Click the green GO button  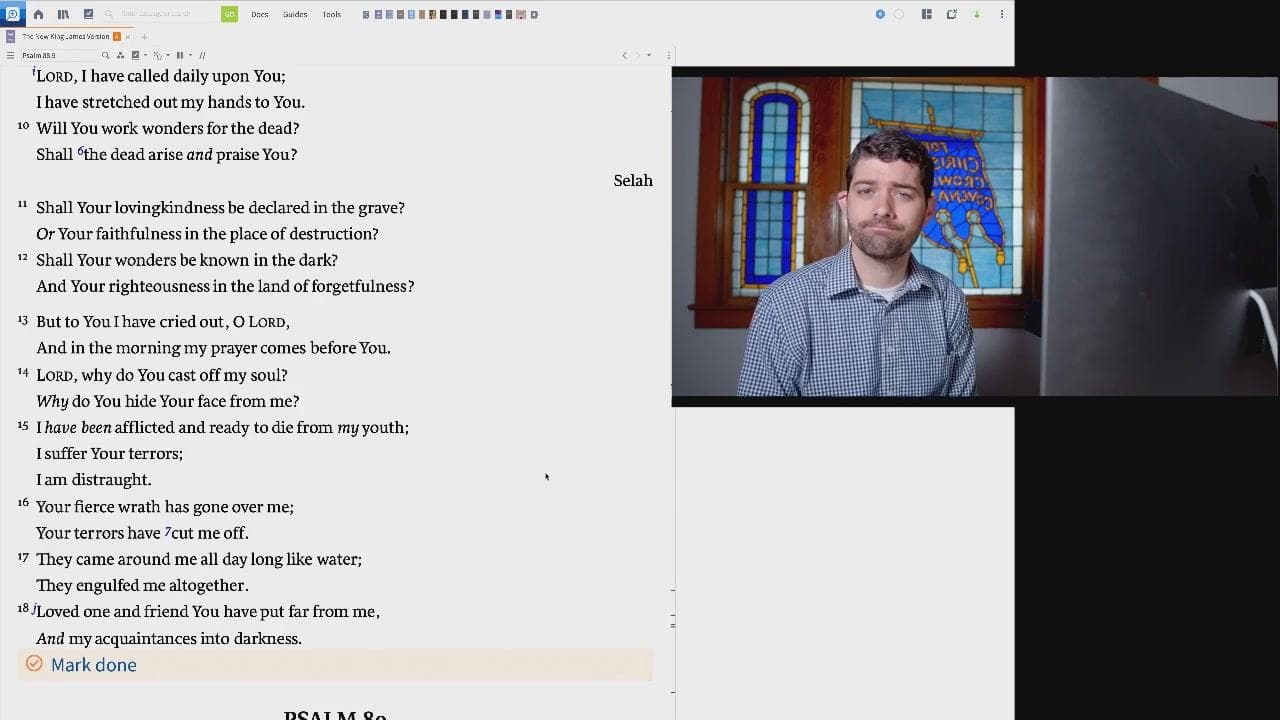[229, 14]
